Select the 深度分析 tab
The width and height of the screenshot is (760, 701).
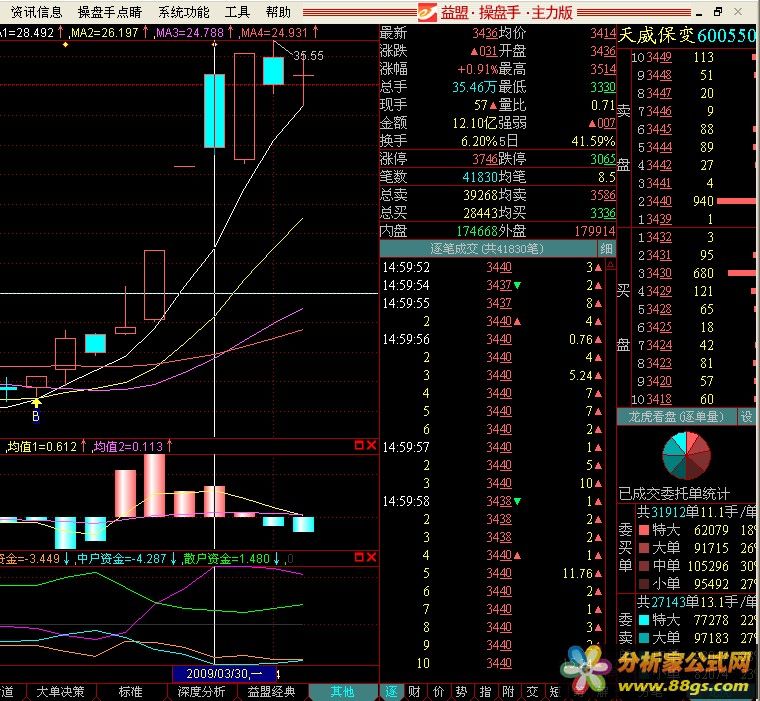[201, 691]
